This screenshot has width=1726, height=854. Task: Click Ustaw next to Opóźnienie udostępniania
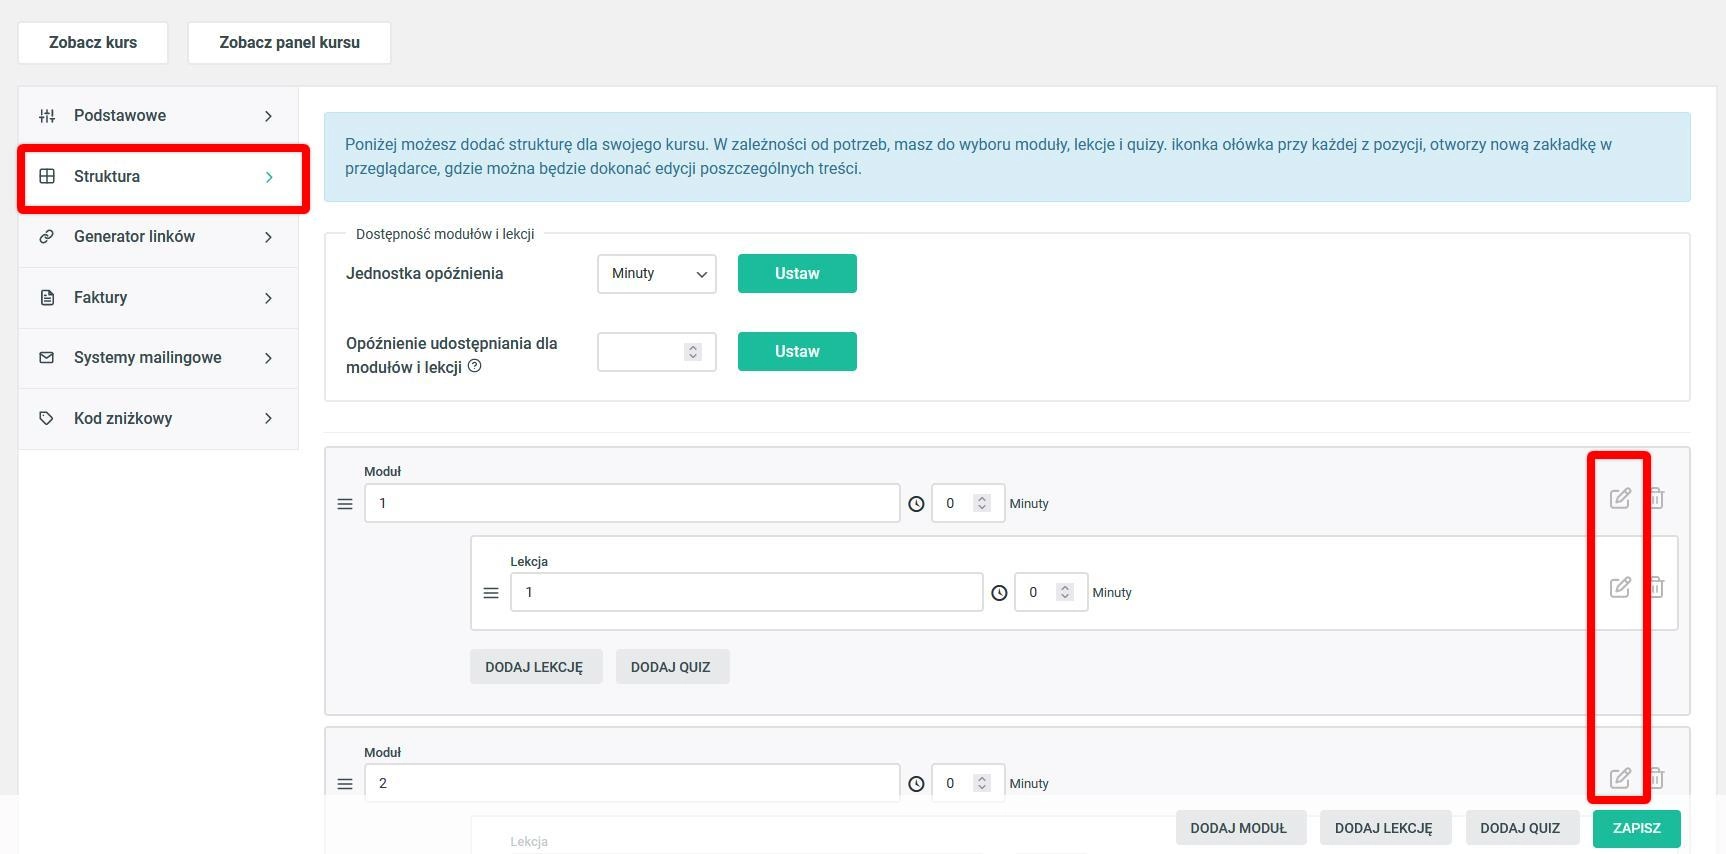(797, 352)
